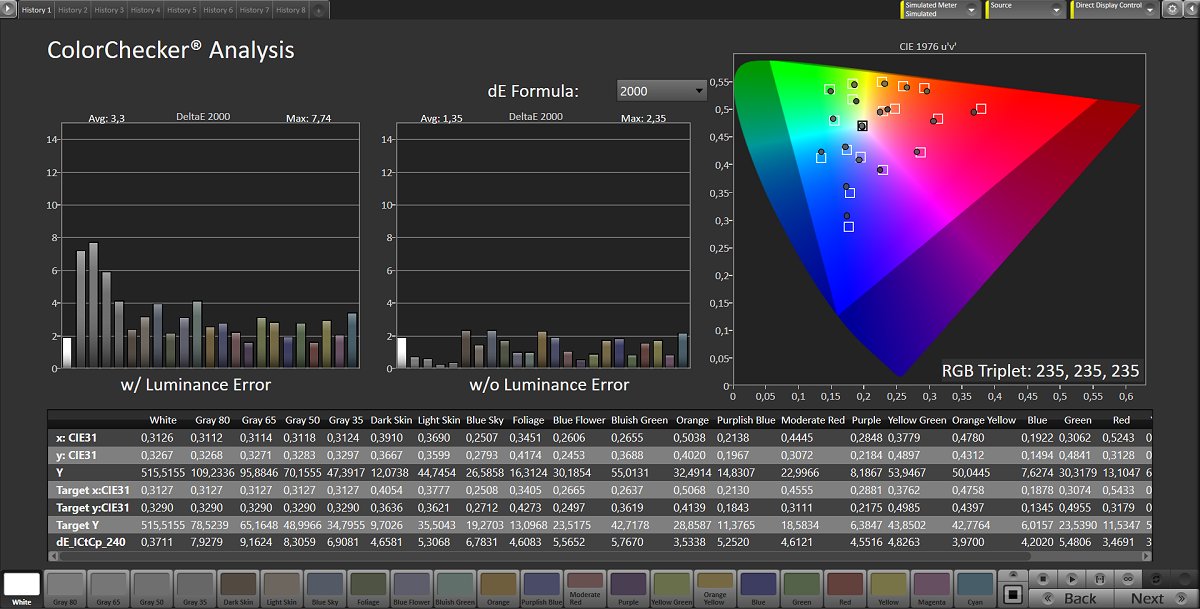Click the single-read bracket icon
1200x609 pixels.
click(1100, 579)
